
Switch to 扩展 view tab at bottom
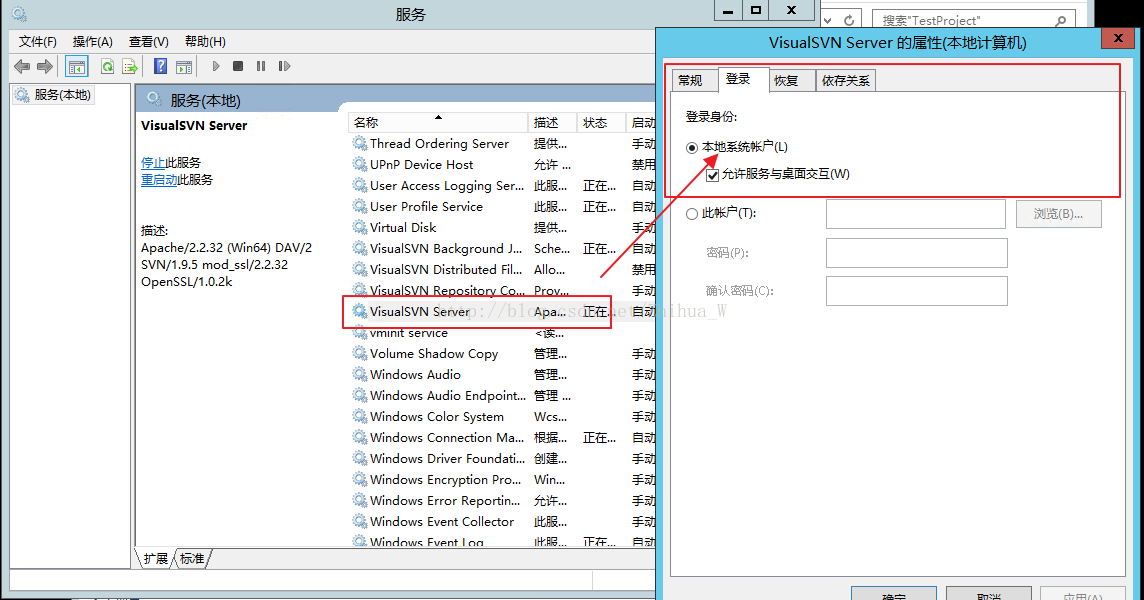[x=155, y=558]
